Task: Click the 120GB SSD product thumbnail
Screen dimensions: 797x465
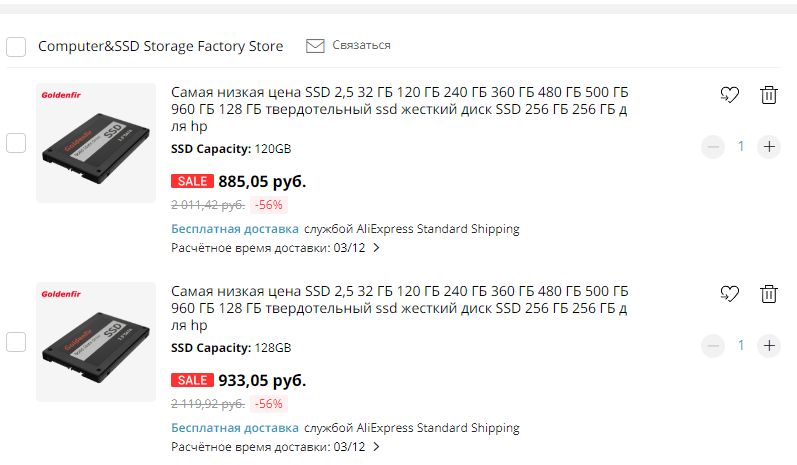Action: tap(96, 143)
